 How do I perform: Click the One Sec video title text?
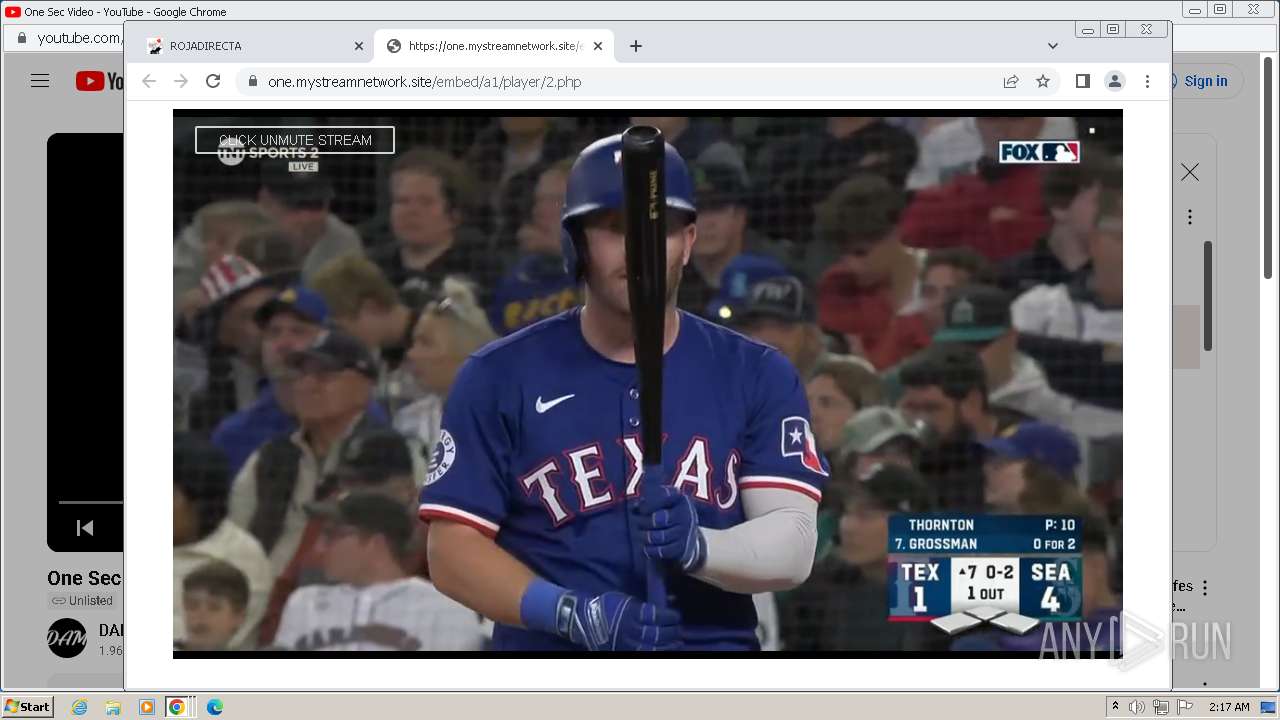[x=85, y=578]
